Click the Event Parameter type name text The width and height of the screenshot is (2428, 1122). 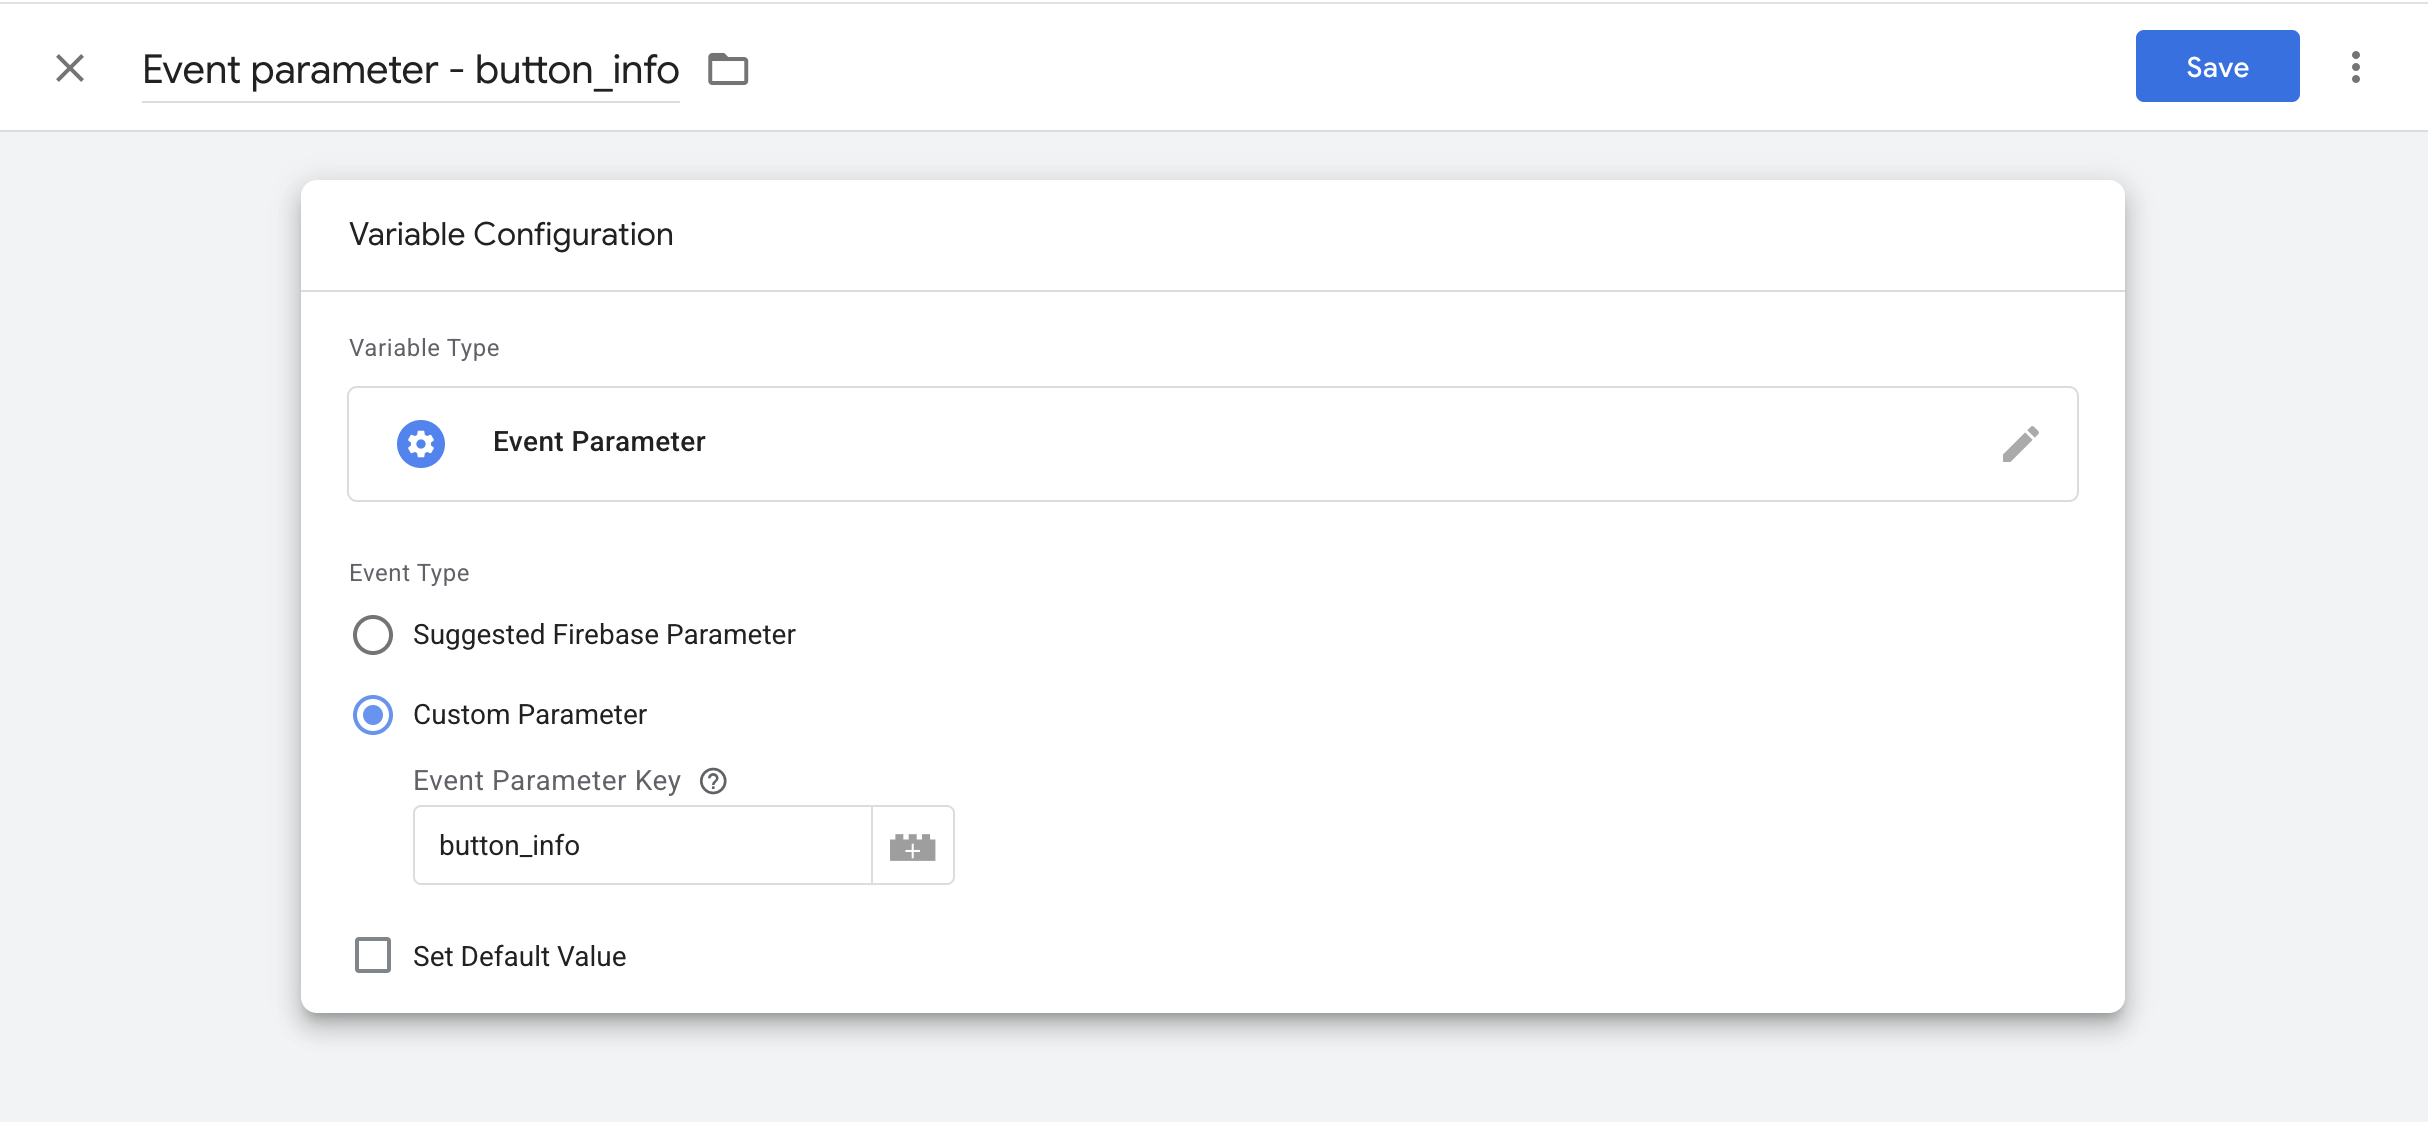[x=599, y=442]
